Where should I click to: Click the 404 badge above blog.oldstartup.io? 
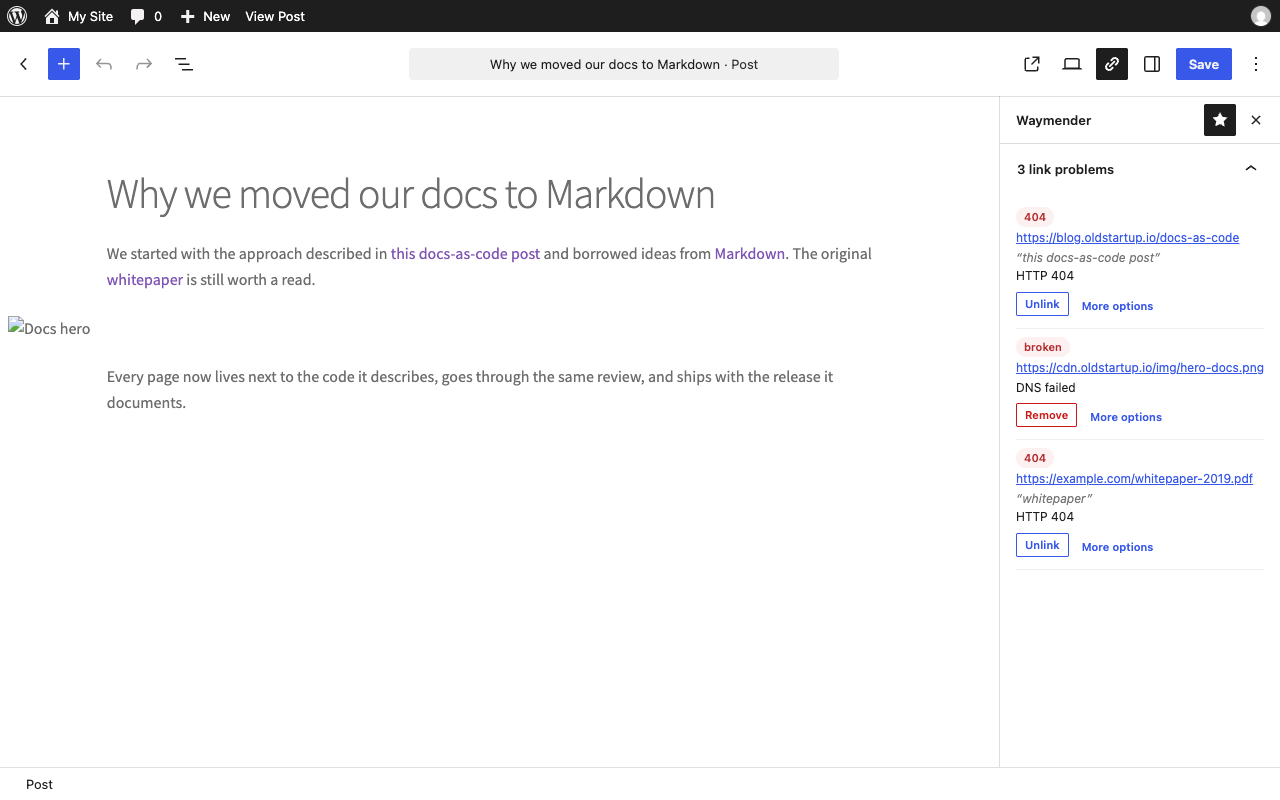tap(1035, 217)
